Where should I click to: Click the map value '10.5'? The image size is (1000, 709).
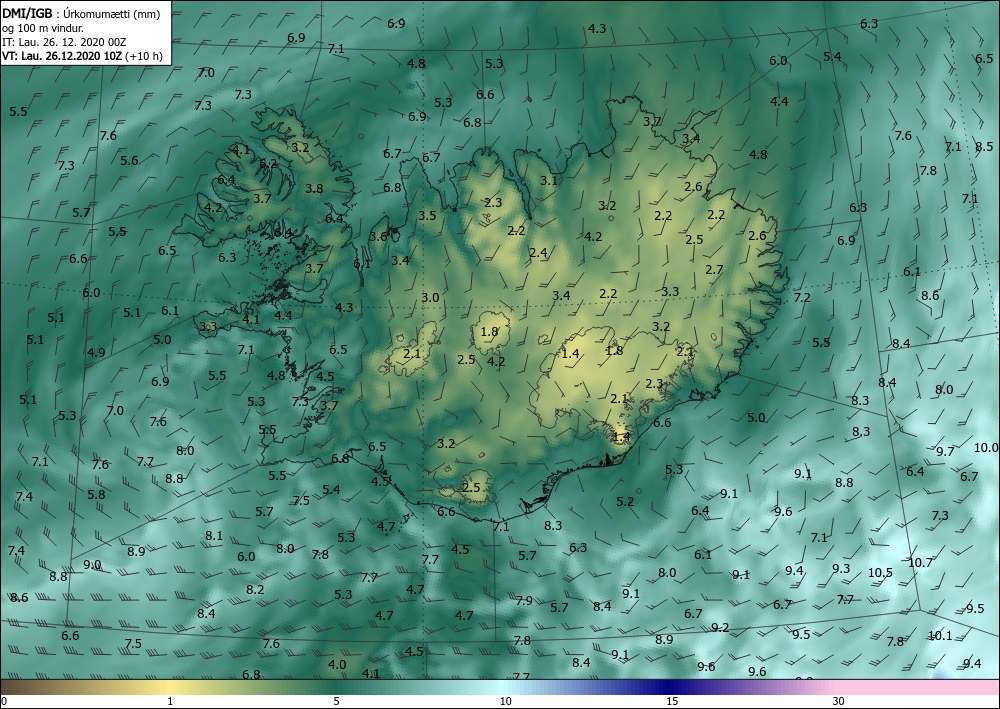[880, 573]
